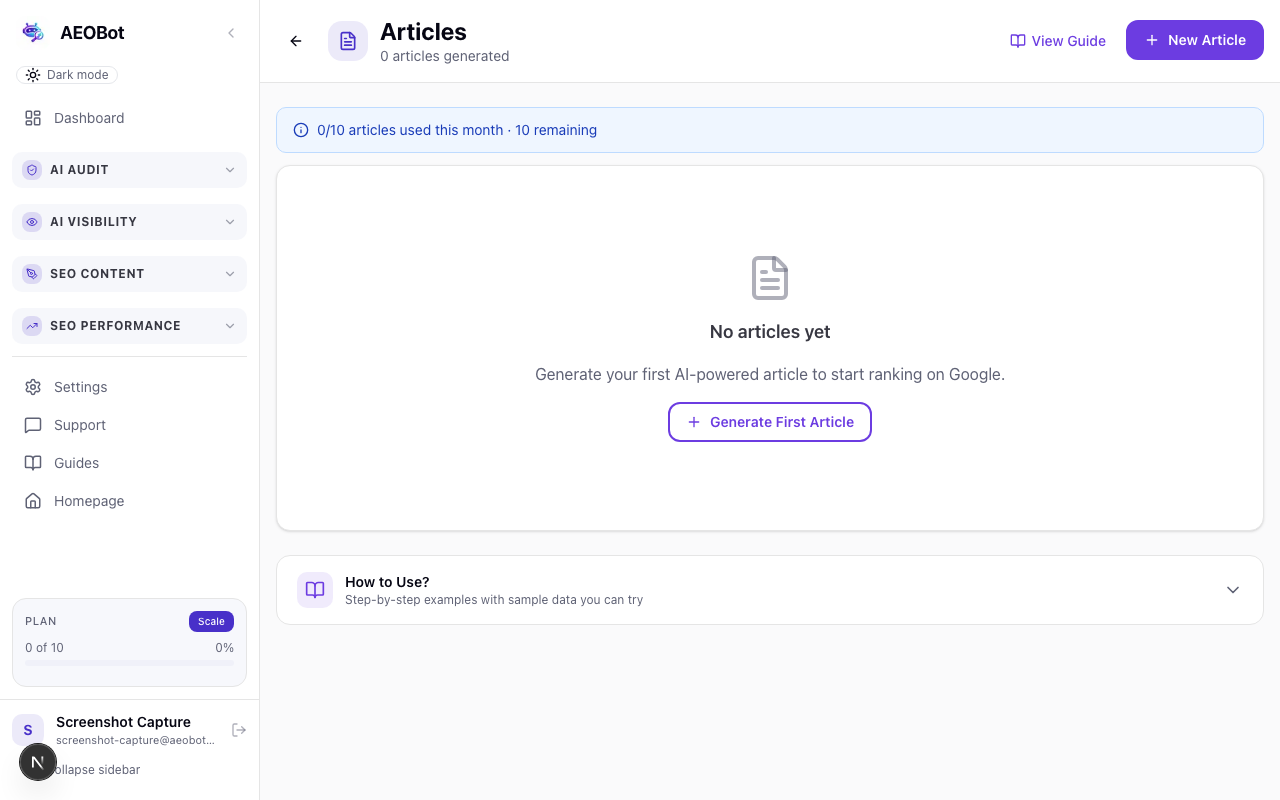This screenshot has width=1280, height=800.
Task: Open the Next.js dev tools badge
Action: click(x=38, y=762)
